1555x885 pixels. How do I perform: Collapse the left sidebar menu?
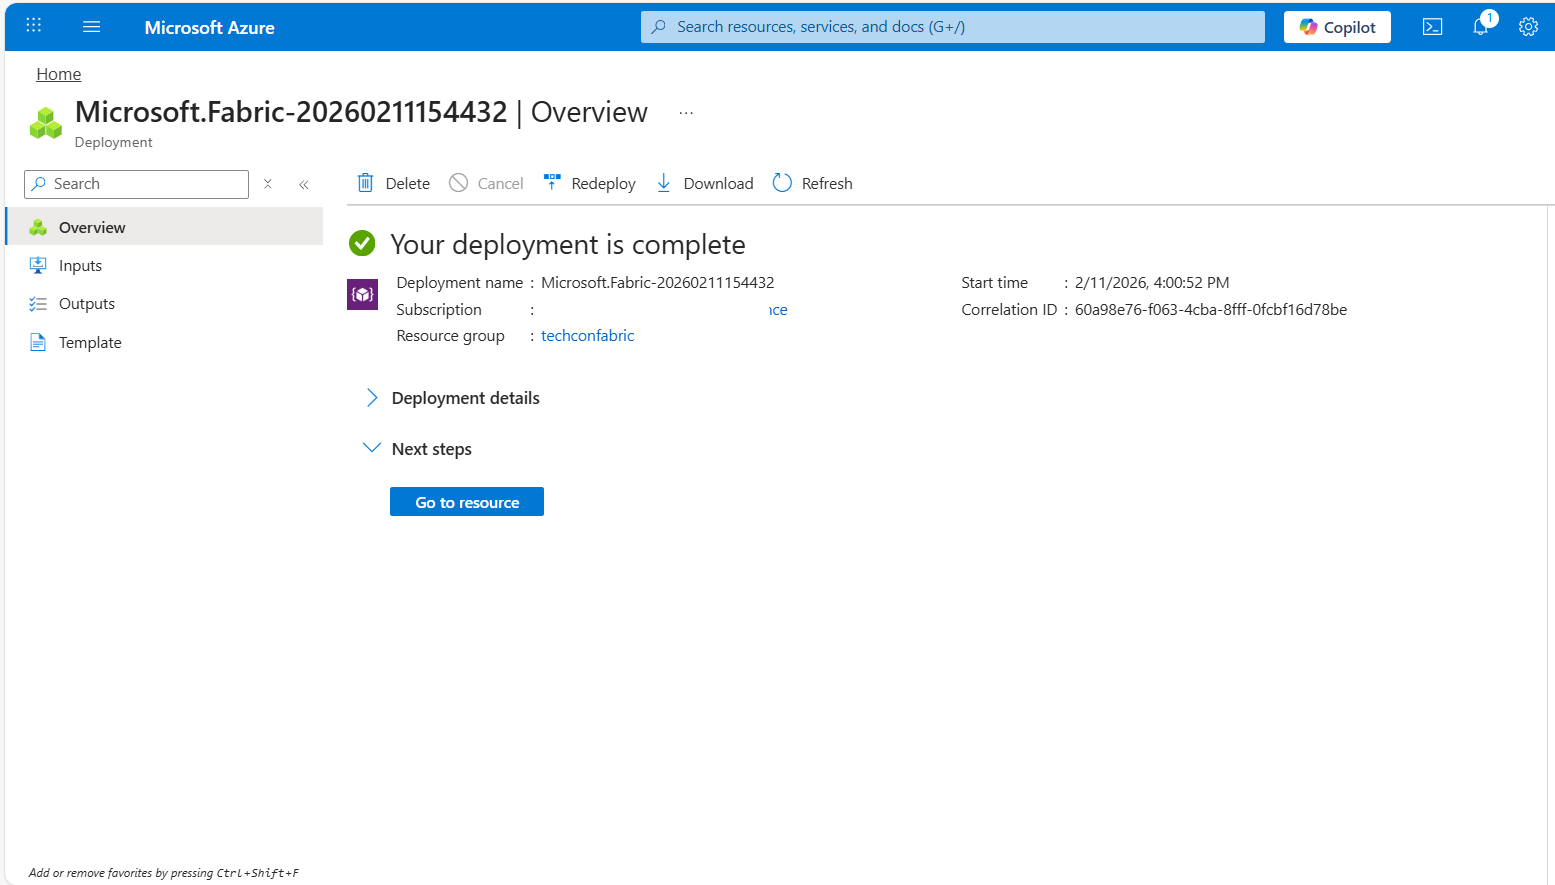(x=304, y=184)
